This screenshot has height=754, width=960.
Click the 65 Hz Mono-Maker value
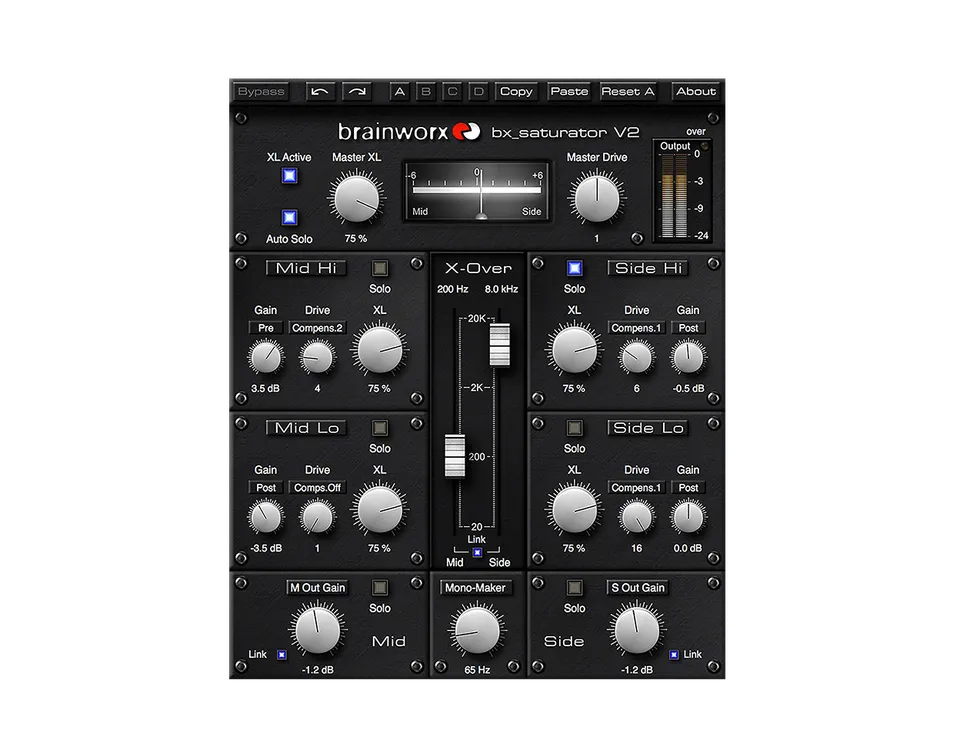coord(477,670)
